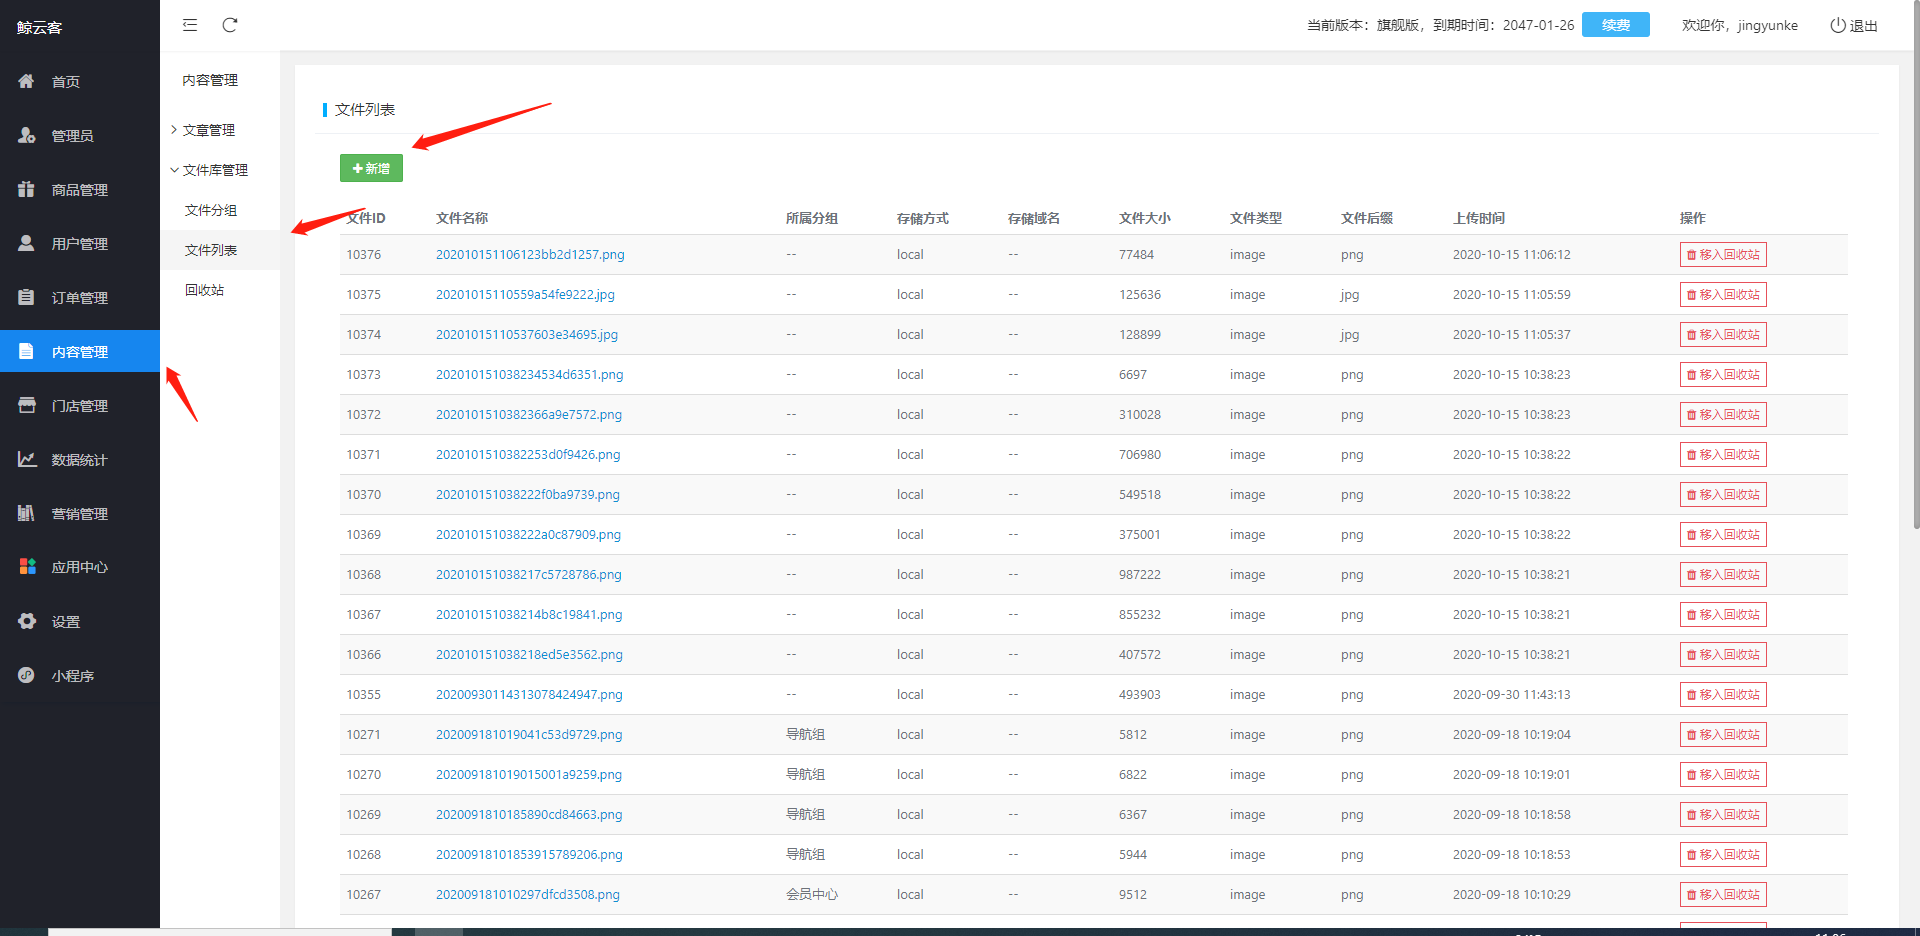Click the 所属分组 column header
1920x936 pixels.
[812, 218]
